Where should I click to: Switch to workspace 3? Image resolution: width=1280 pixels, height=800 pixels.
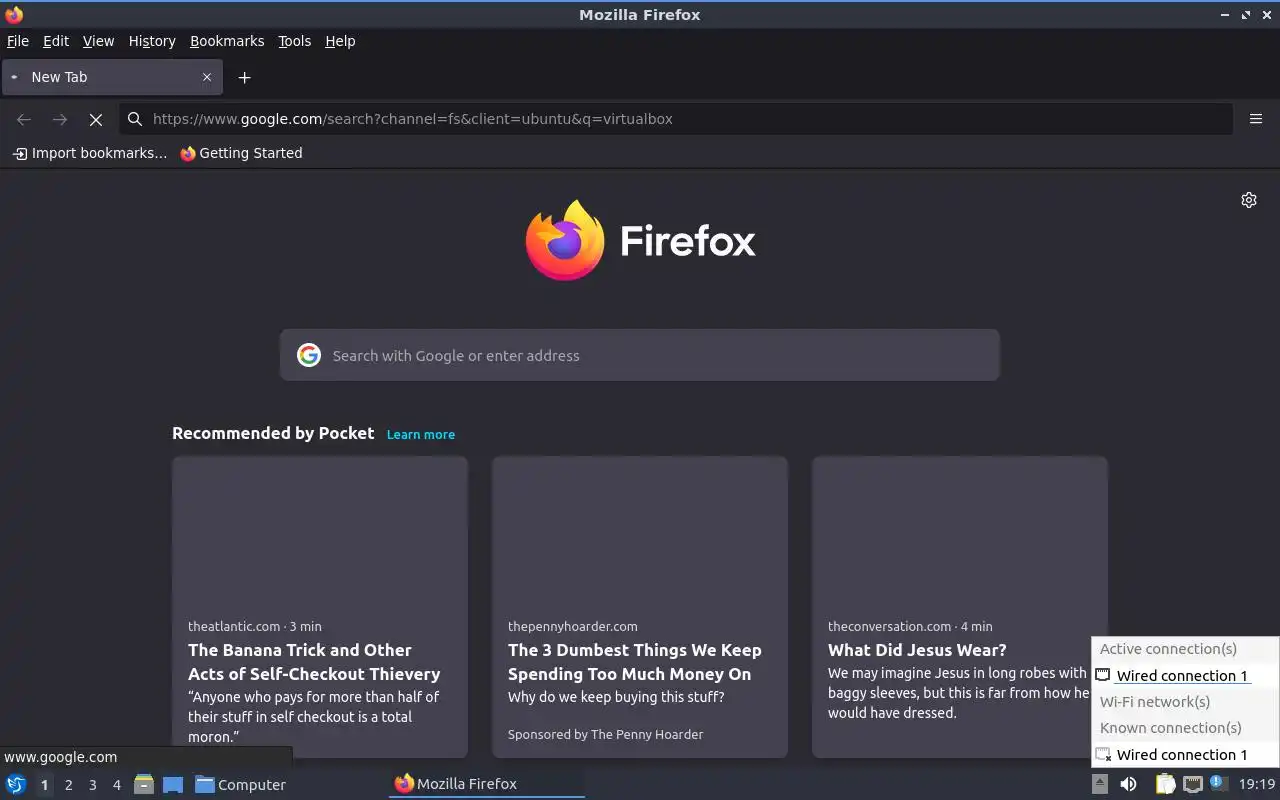(92, 785)
